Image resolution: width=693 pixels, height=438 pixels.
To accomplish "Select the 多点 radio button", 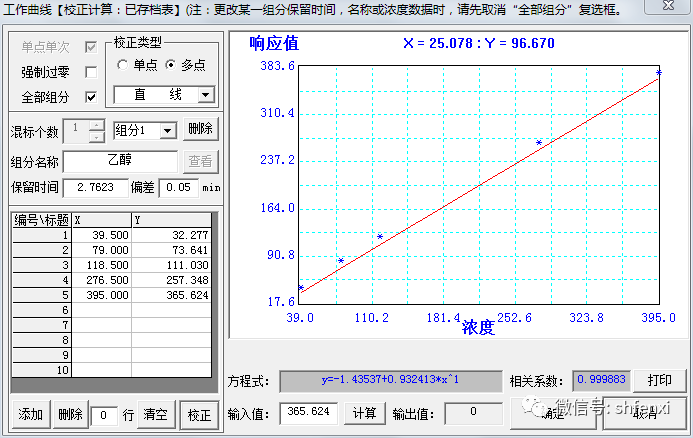I will pos(171,65).
